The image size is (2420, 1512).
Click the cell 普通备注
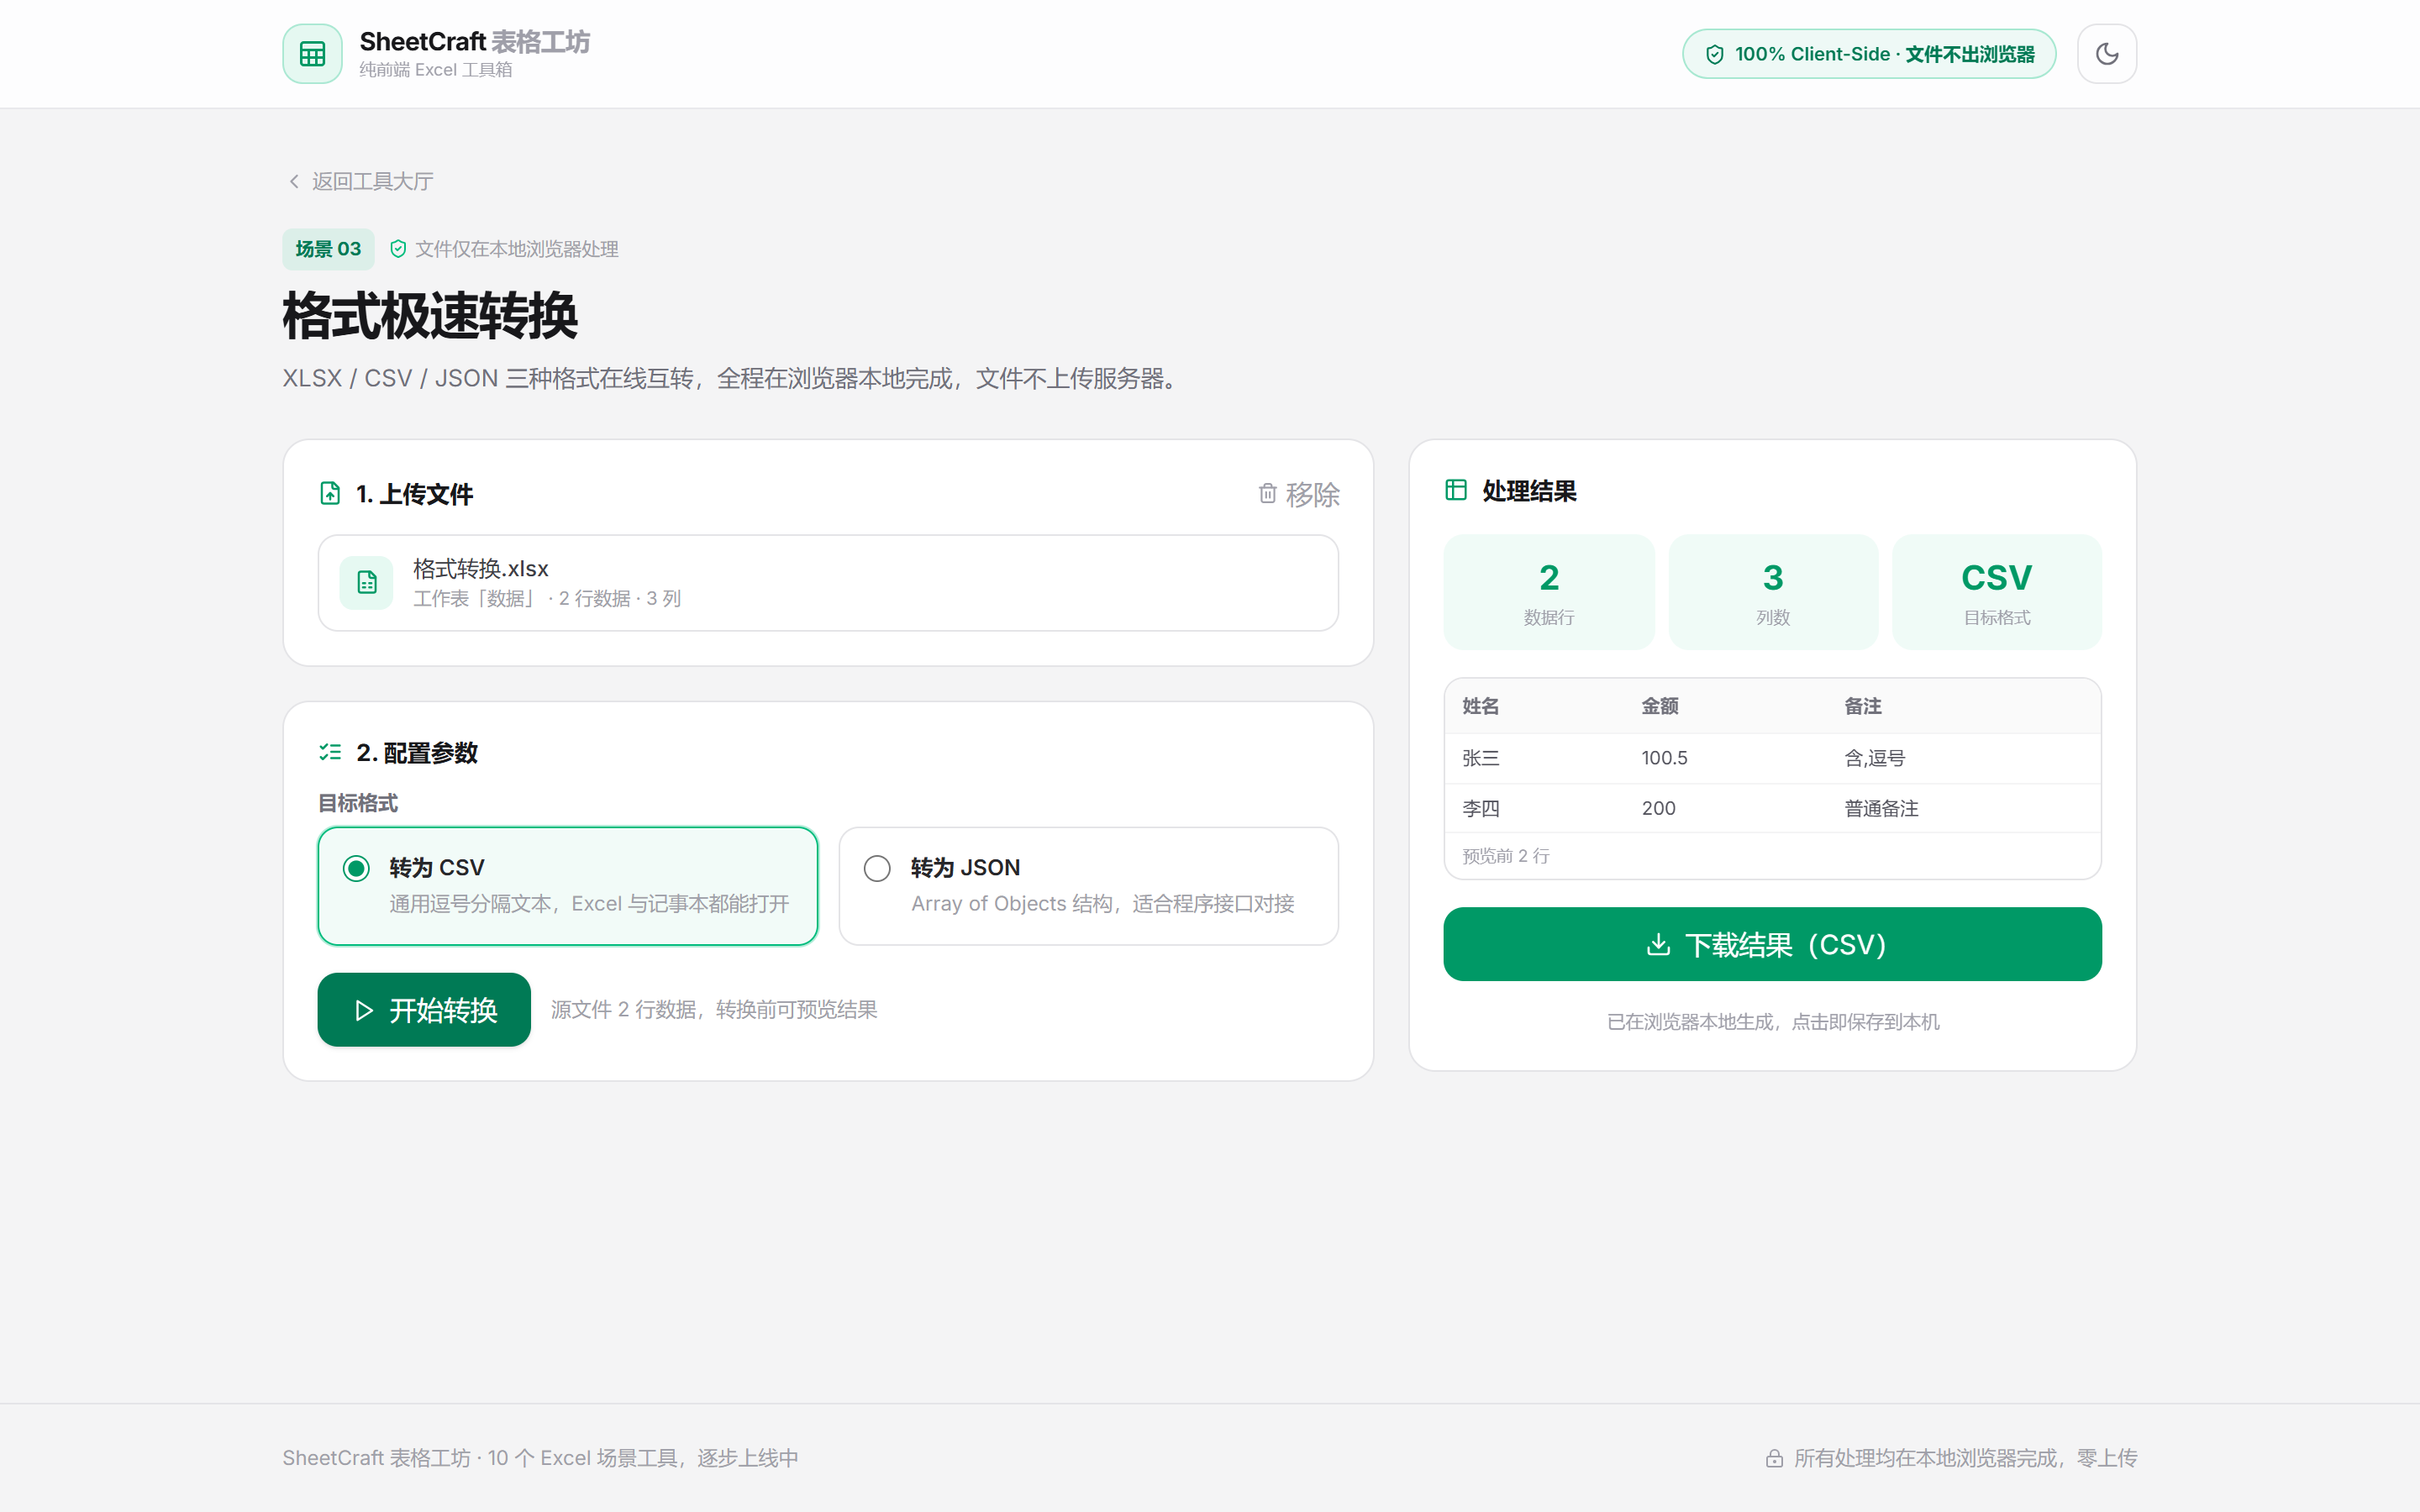coord(1881,808)
